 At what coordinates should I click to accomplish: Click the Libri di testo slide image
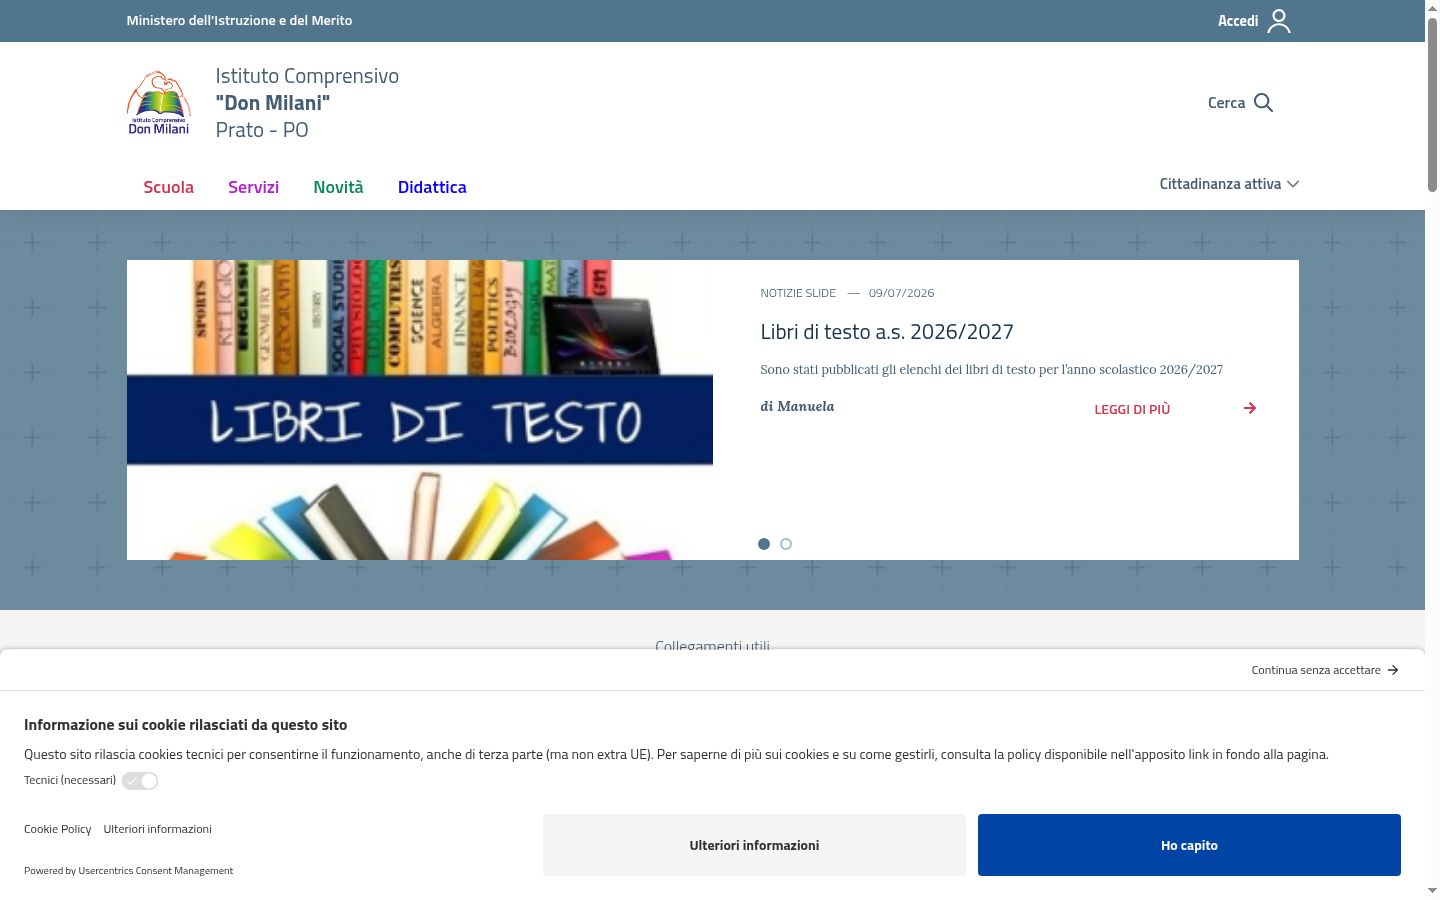420,410
